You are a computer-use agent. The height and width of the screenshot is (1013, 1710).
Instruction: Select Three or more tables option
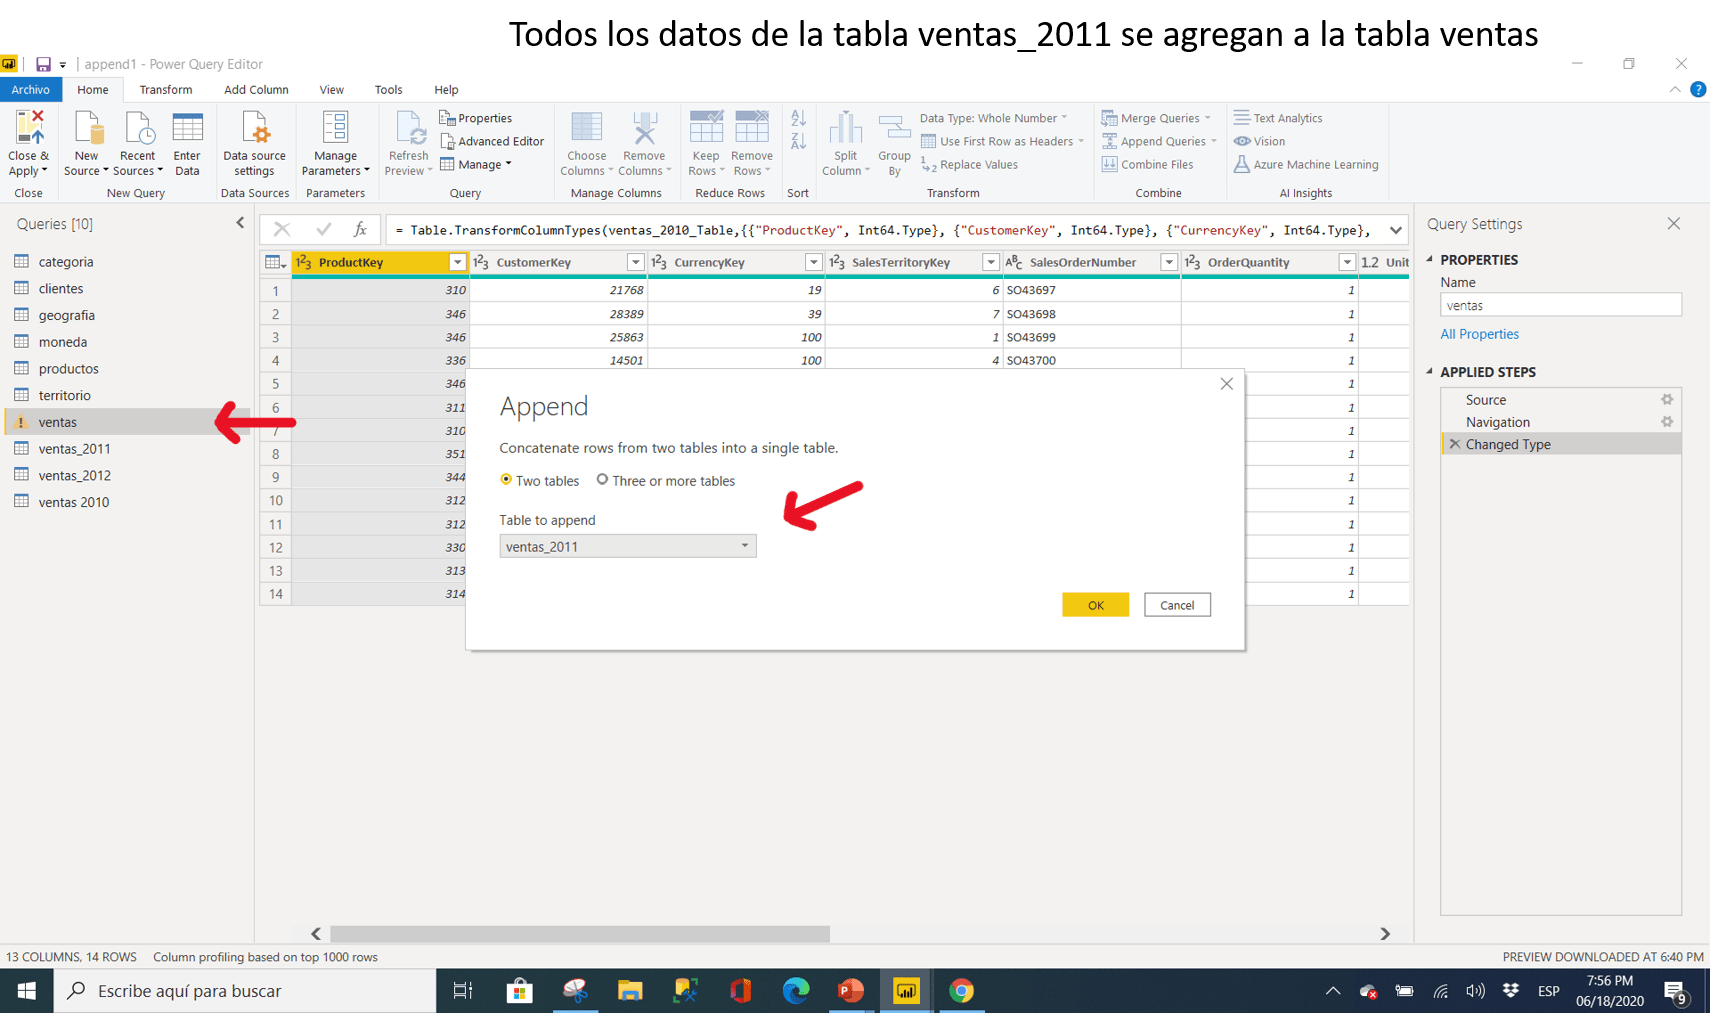[602, 480]
